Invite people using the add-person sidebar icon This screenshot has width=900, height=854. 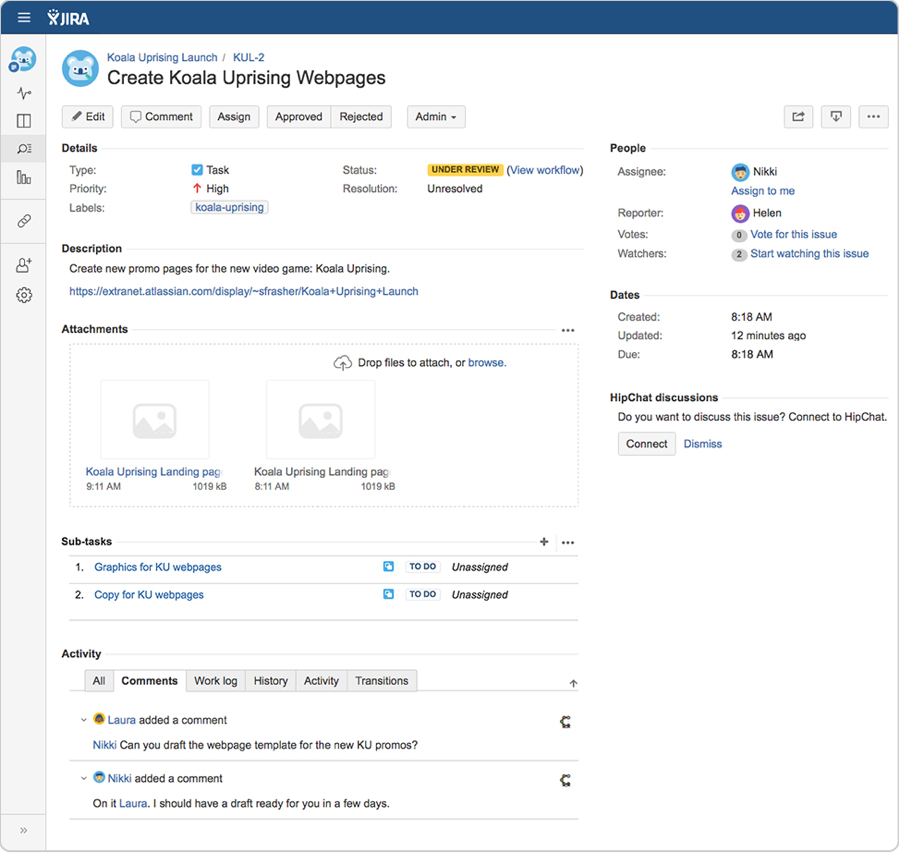(x=23, y=264)
